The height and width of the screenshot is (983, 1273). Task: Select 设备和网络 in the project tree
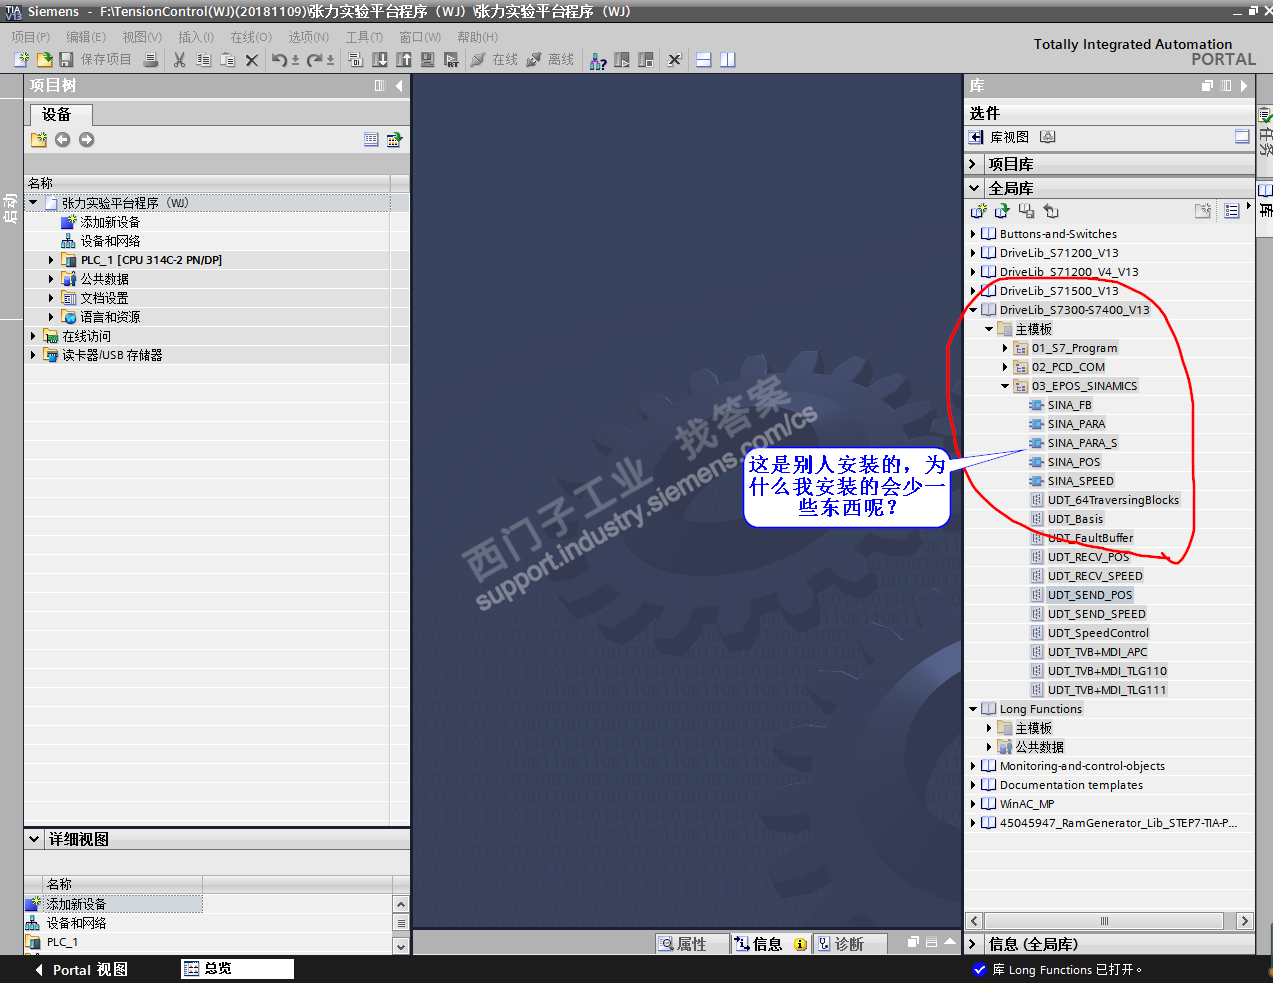[110, 241]
